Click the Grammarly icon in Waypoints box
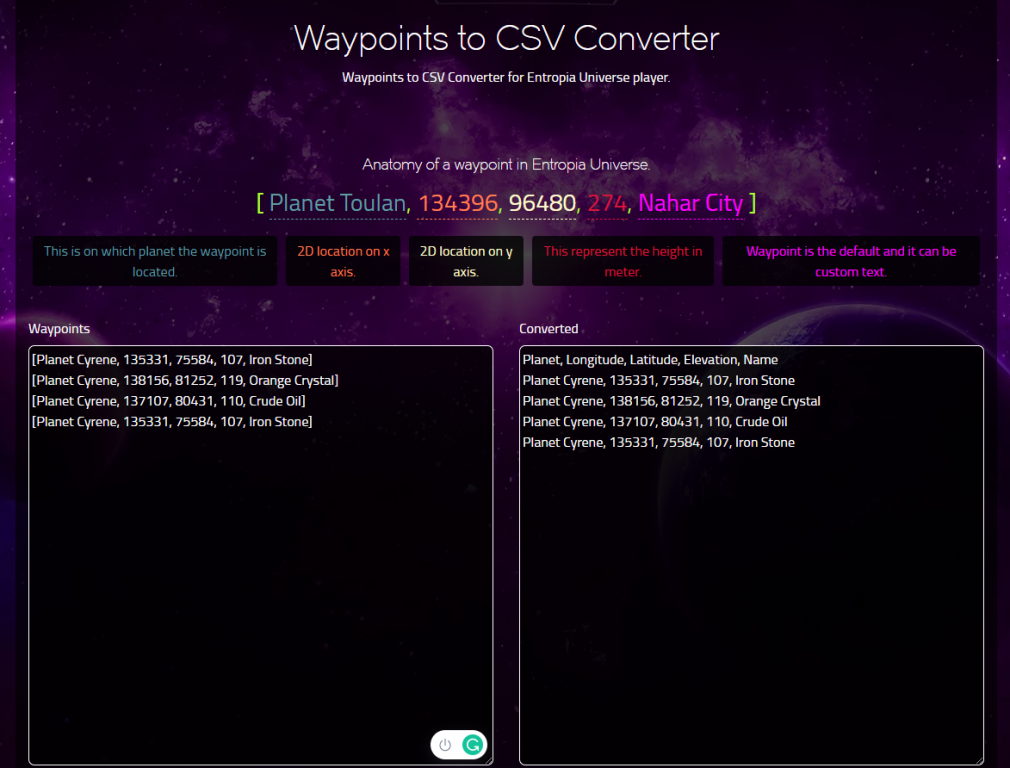Viewport: 1010px width, 768px height. pos(472,745)
